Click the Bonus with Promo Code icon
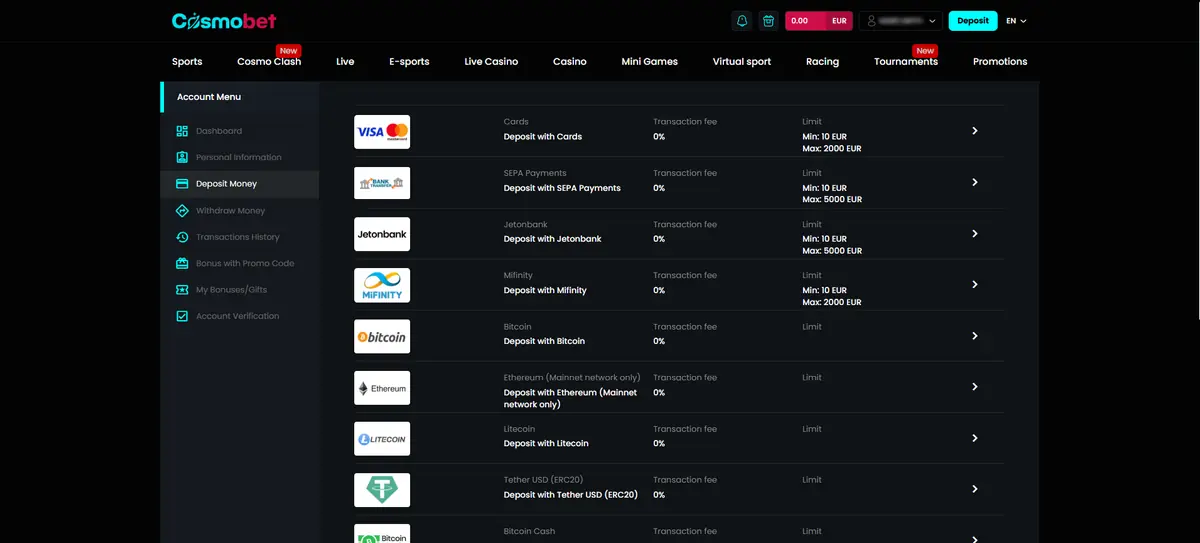This screenshot has width=1200, height=543. point(182,263)
